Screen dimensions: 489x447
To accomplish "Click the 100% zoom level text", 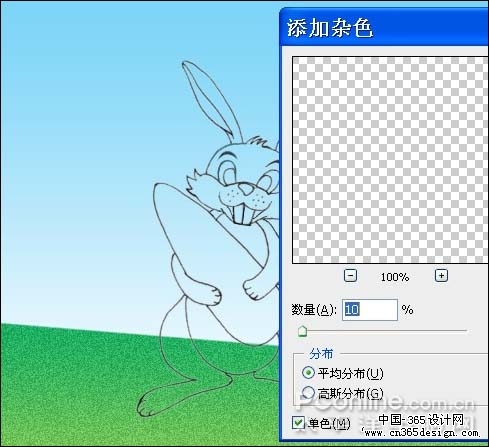I will pyautogui.click(x=395, y=277).
